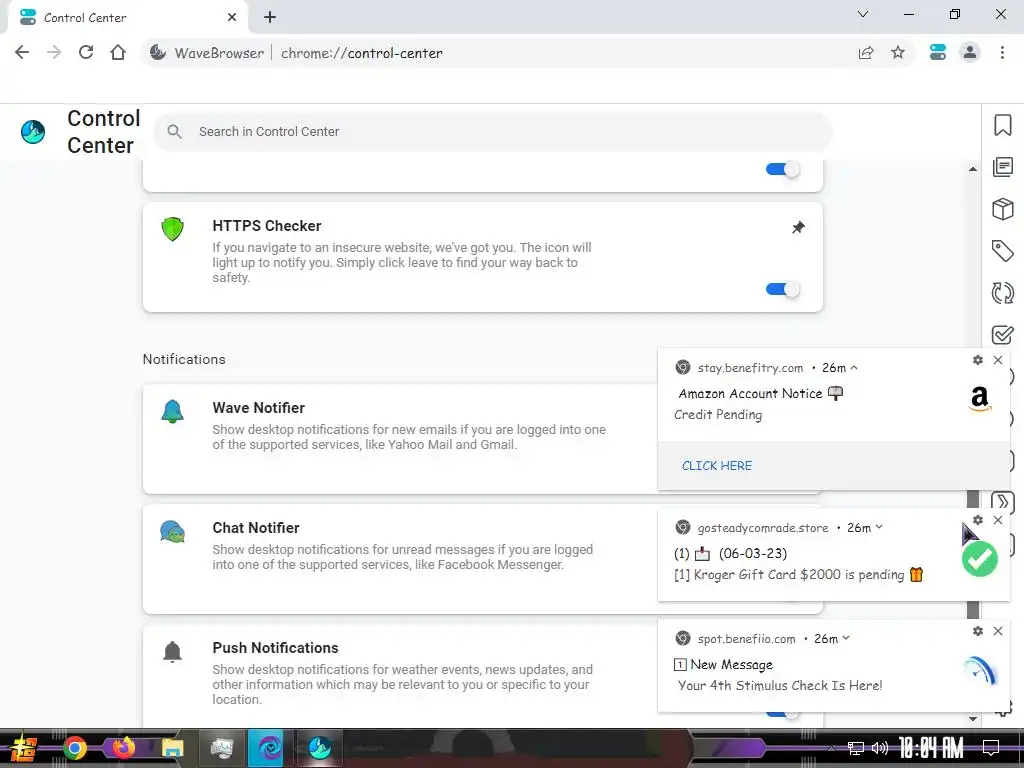This screenshot has width=1024, height=768.
Task: Open the Windows Start button
Action: [24, 748]
